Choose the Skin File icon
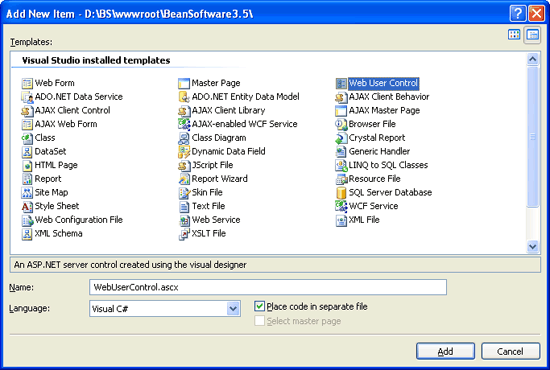This screenshot has width=550, height=370. pyautogui.click(x=184, y=193)
